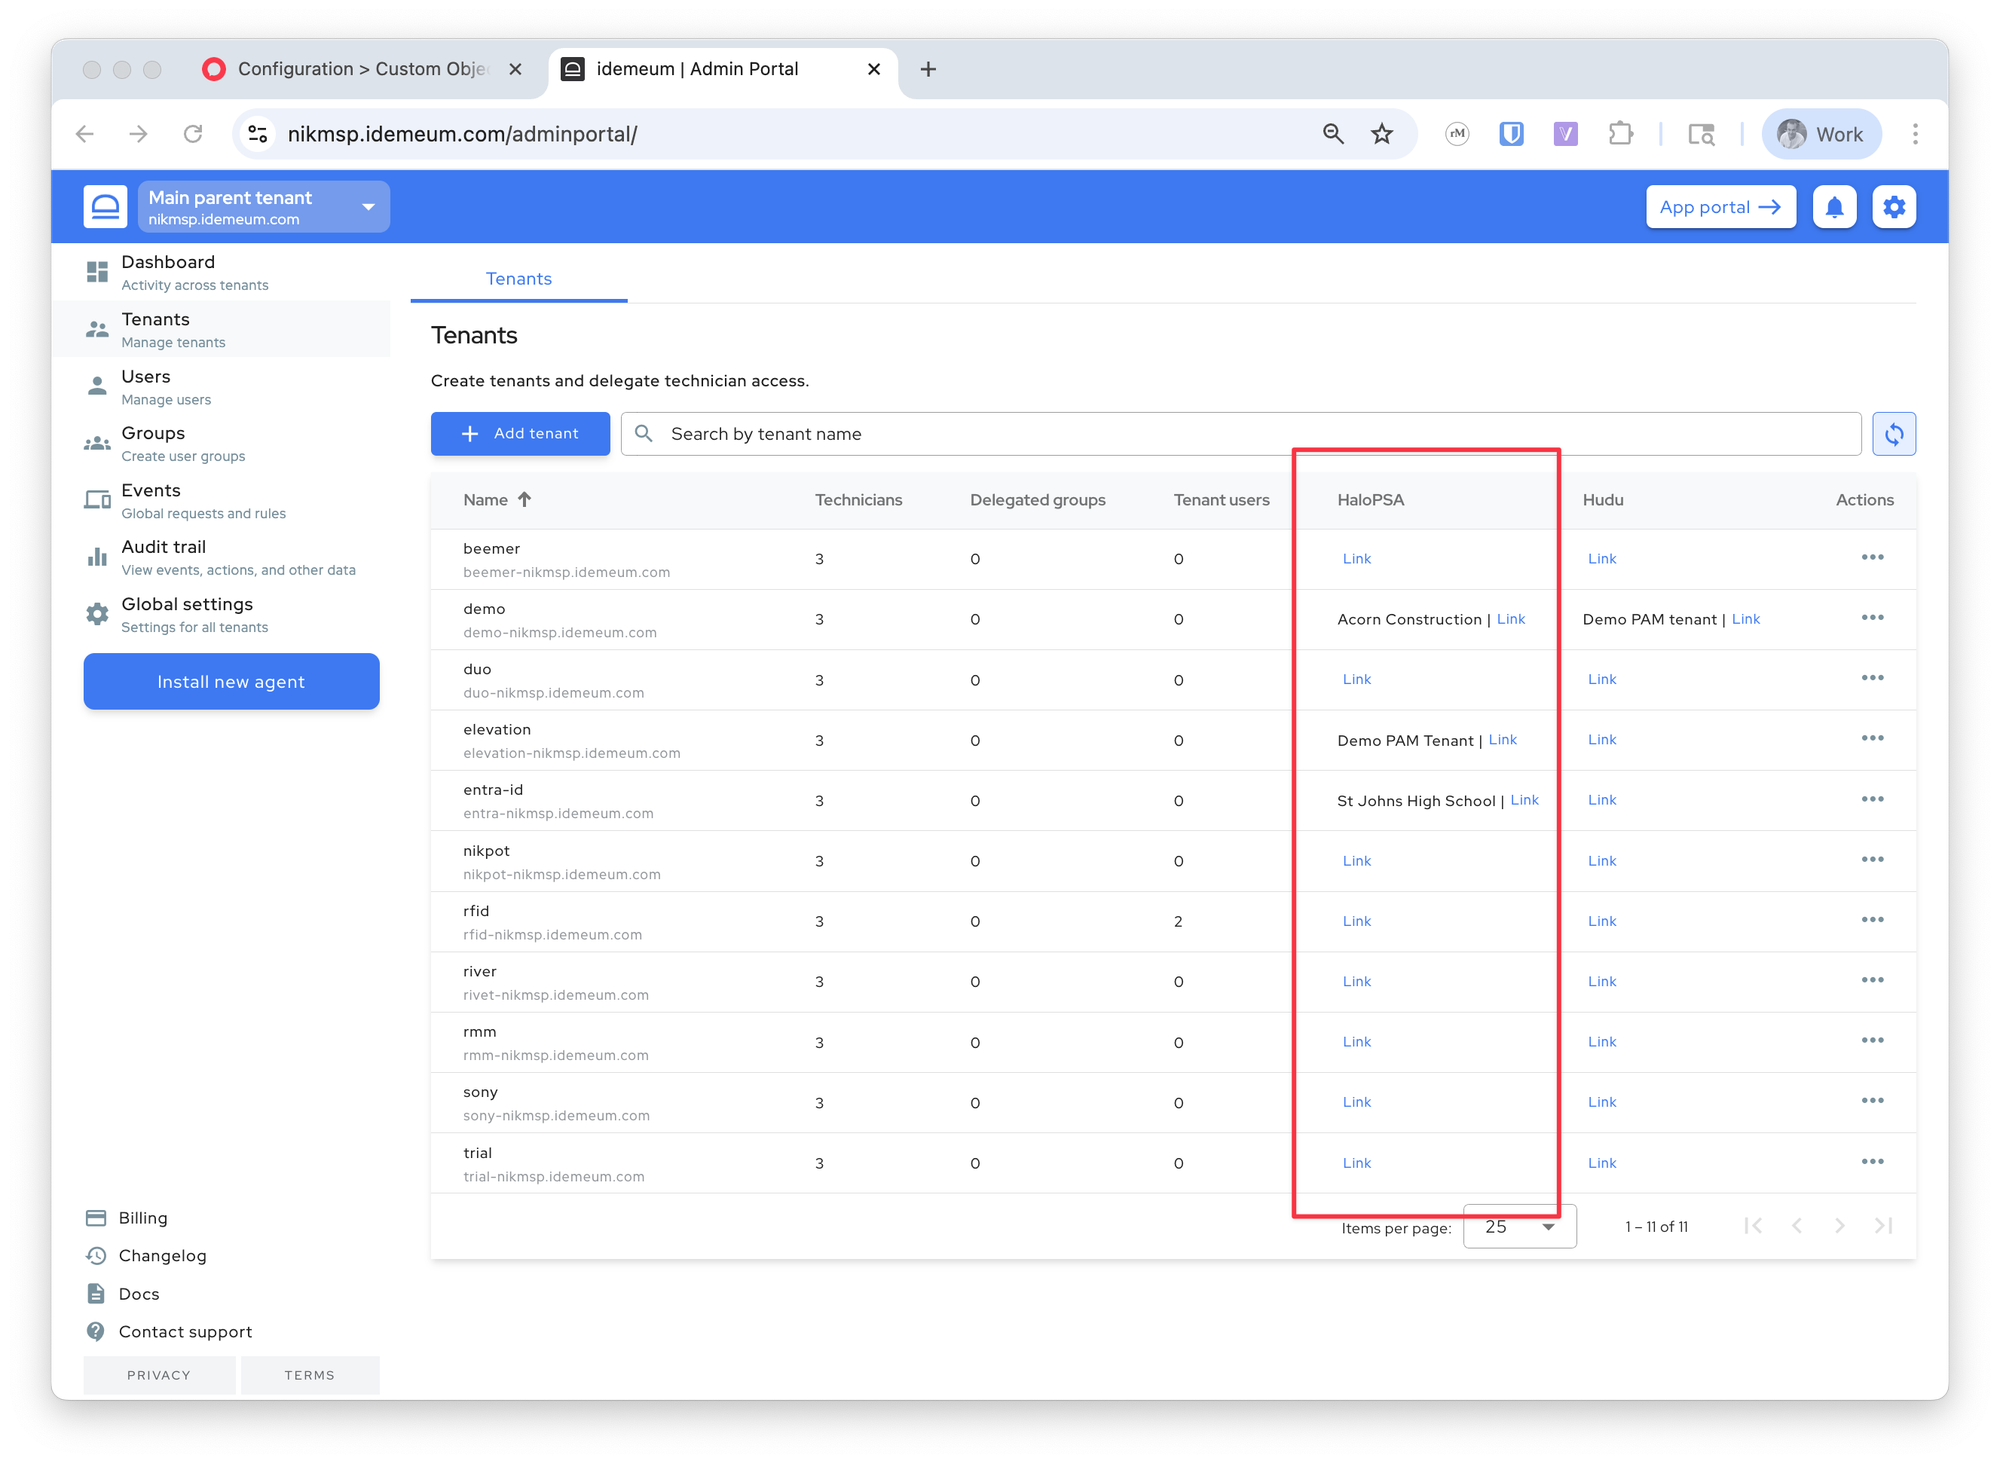Go back in browser history

click(x=85, y=134)
